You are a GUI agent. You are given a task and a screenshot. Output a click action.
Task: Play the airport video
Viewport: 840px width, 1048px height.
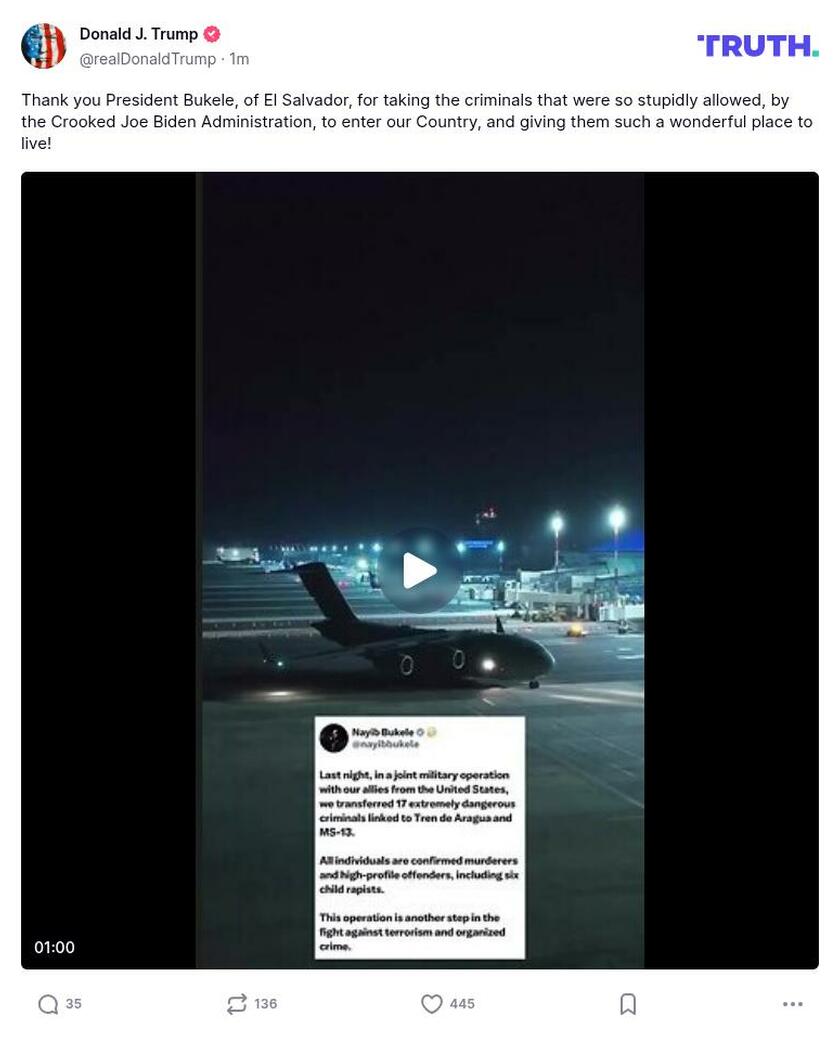click(x=420, y=571)
